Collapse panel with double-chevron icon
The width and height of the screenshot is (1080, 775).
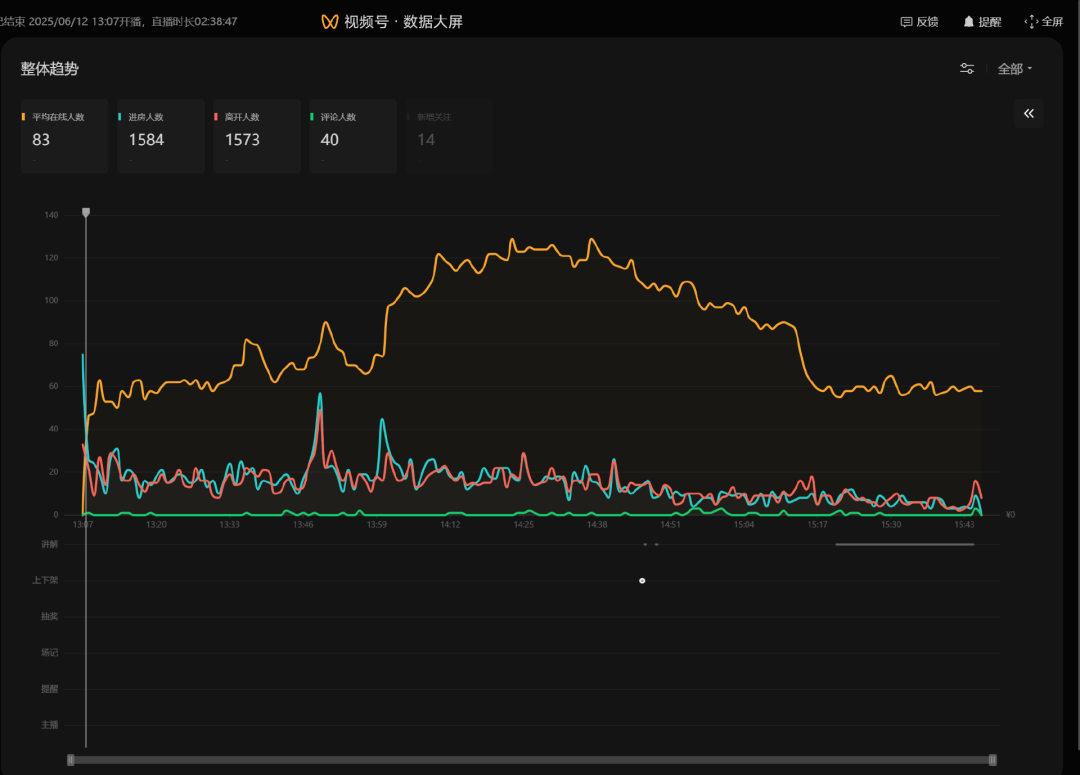[x=1028, y=114]
